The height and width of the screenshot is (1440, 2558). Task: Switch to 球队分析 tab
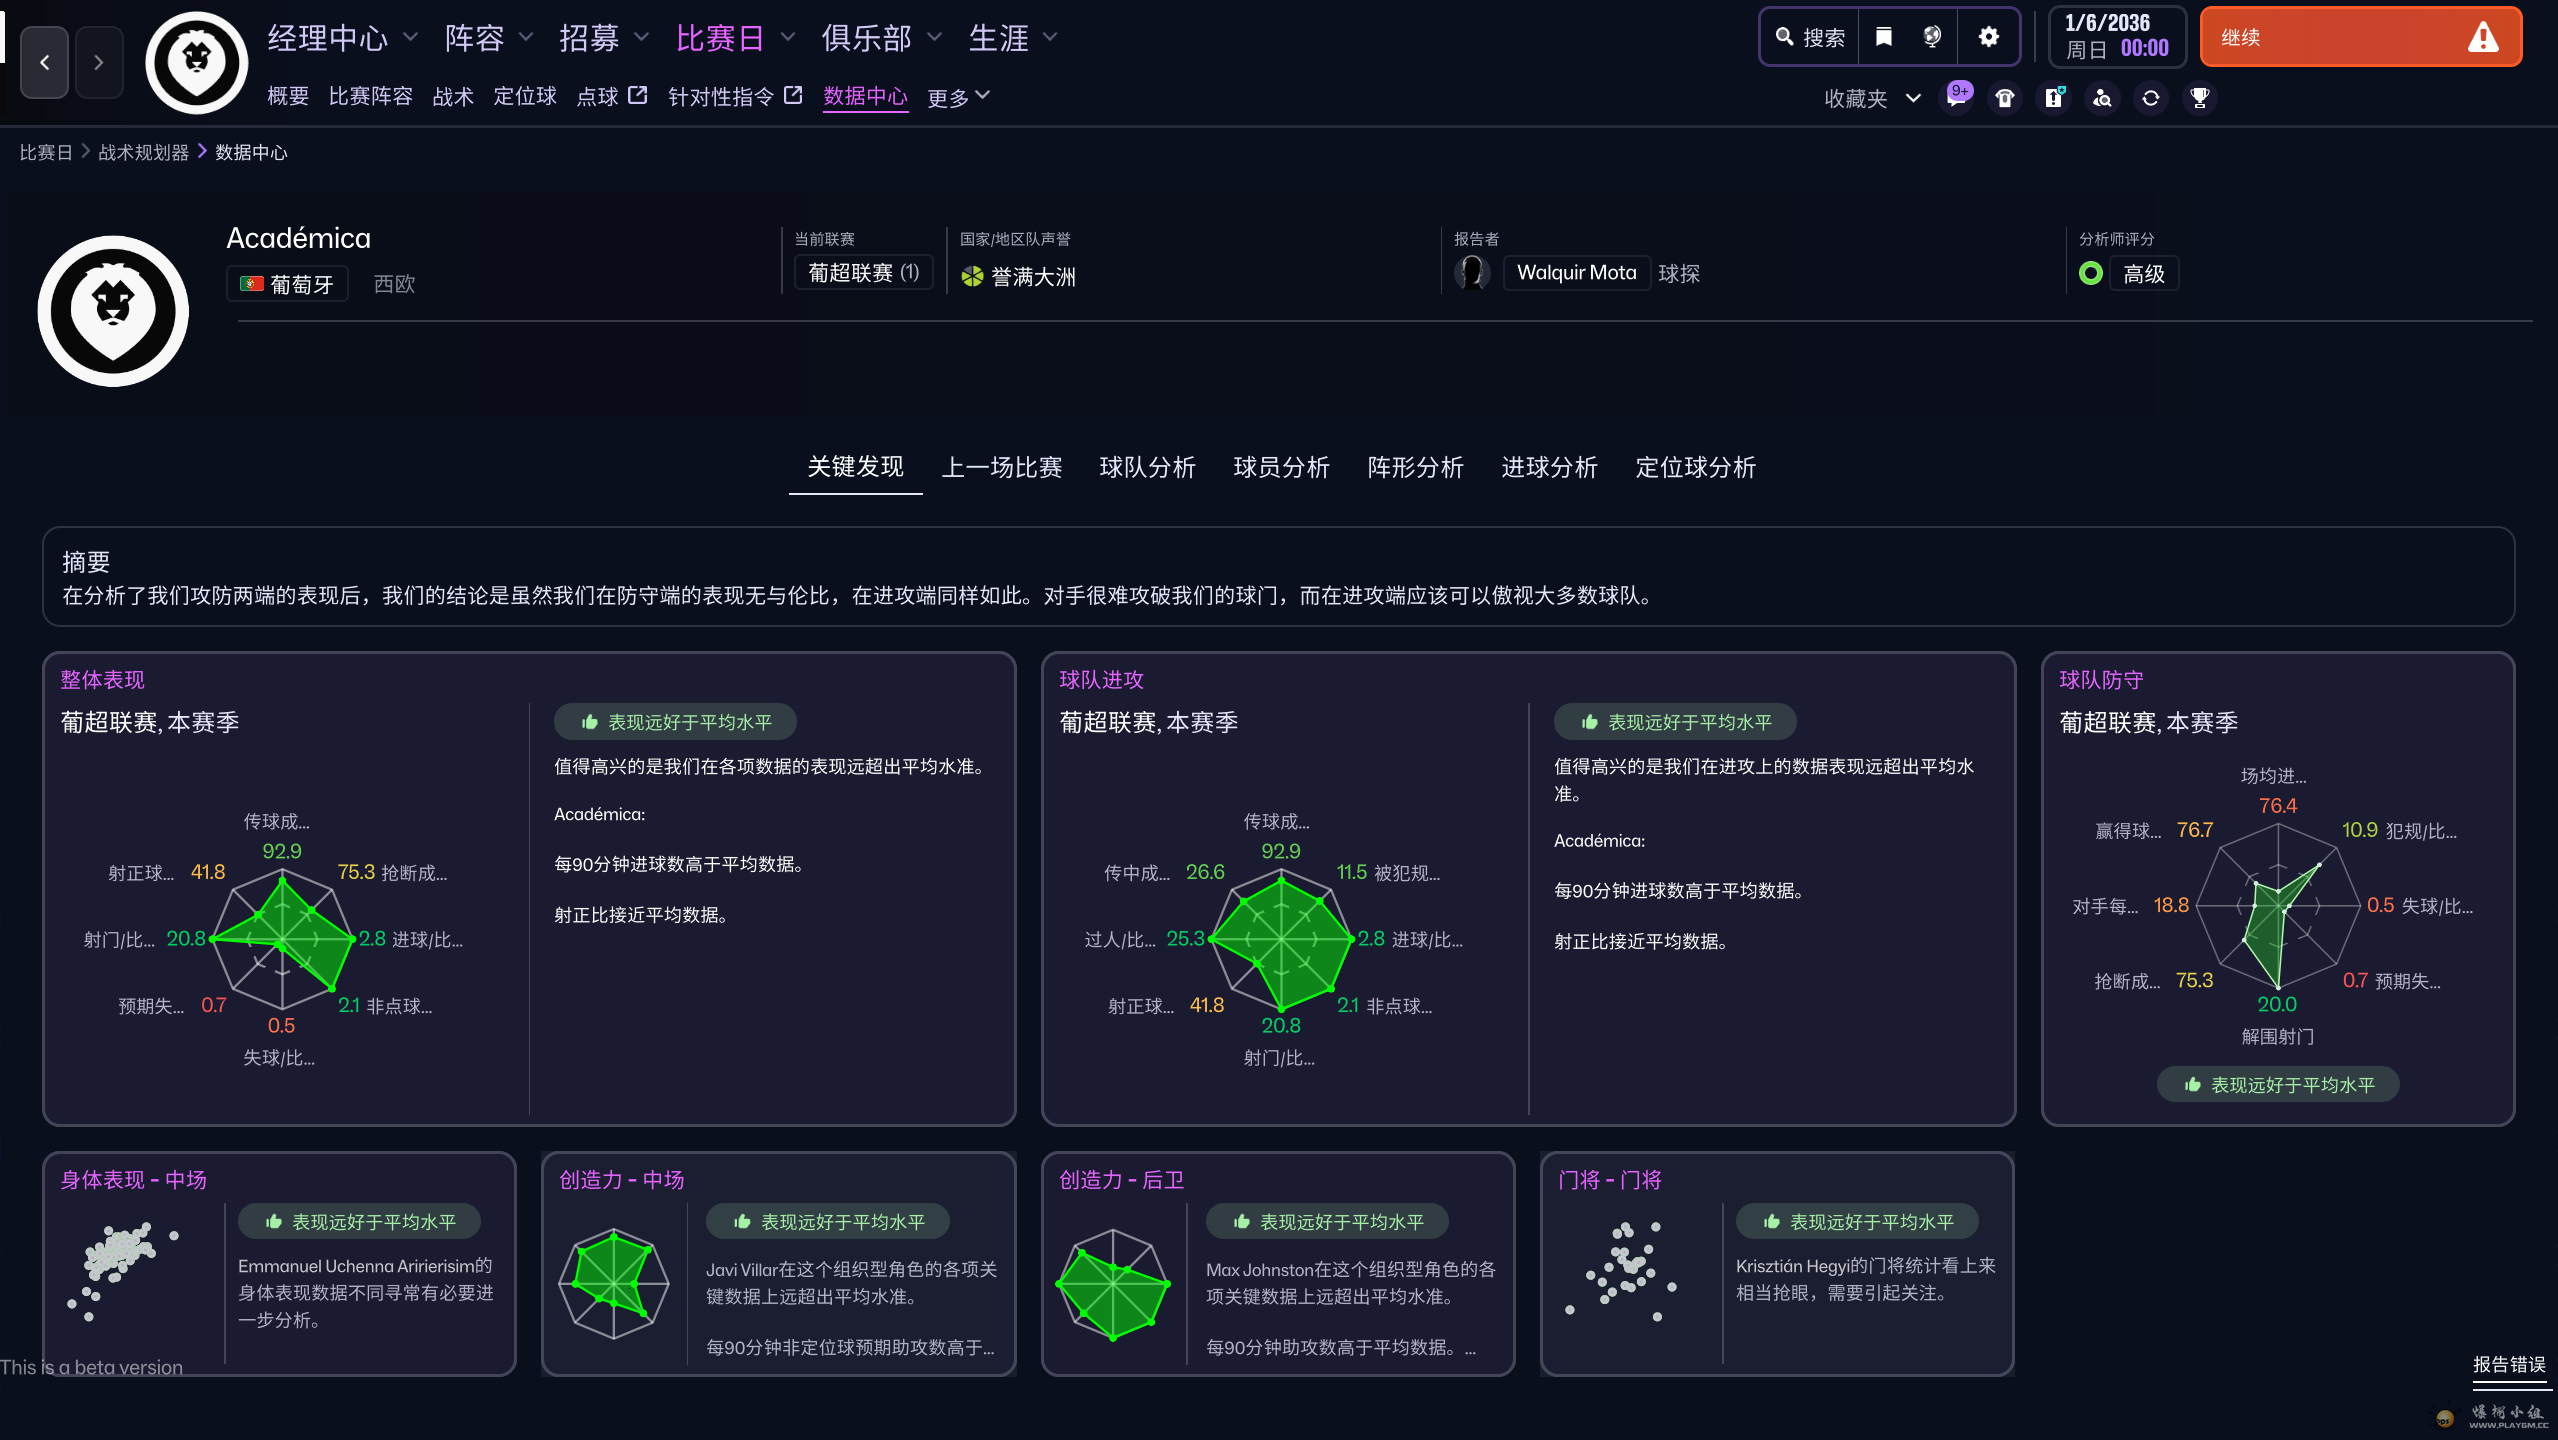pos(1147,467)
